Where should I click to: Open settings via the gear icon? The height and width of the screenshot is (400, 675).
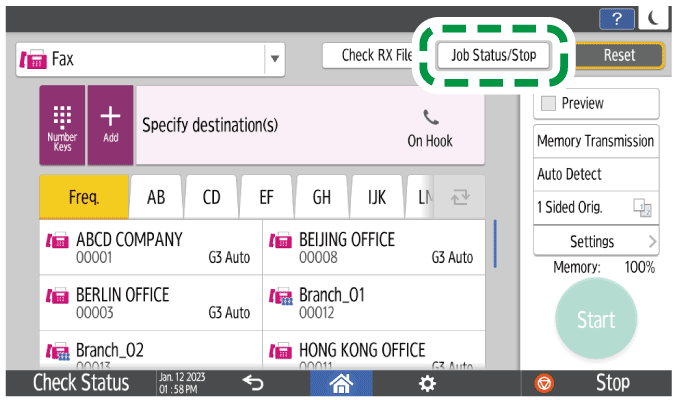tap(427, 383)
